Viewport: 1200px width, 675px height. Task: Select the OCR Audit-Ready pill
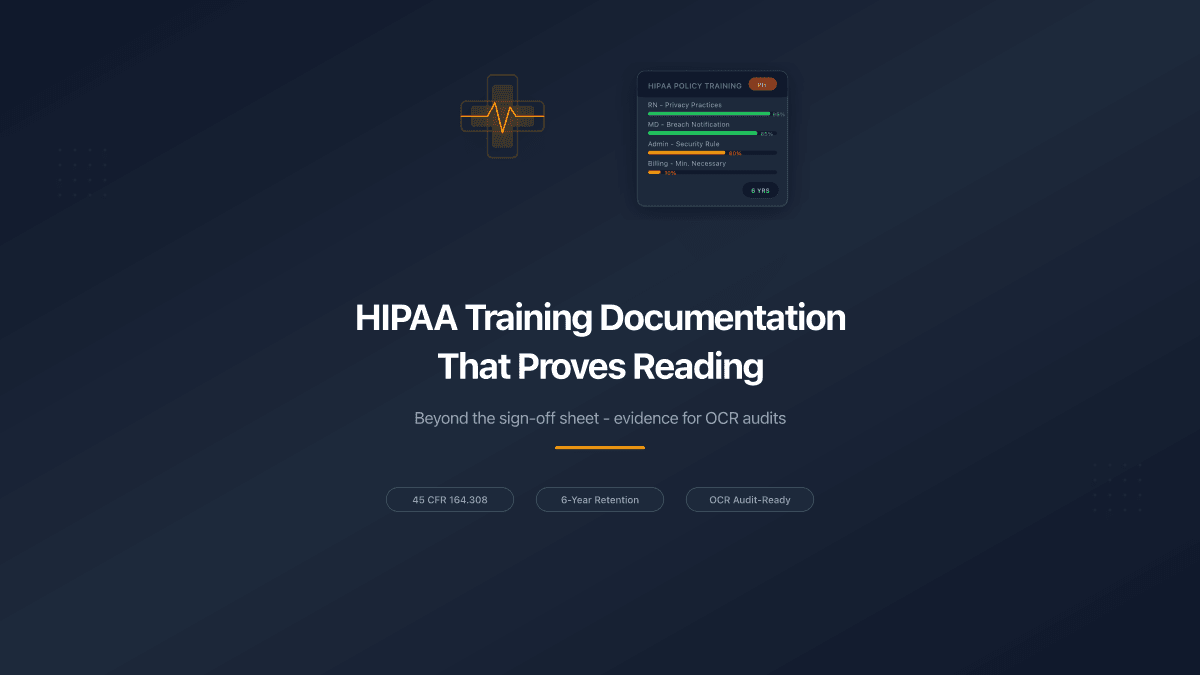(x=750, y=499)
